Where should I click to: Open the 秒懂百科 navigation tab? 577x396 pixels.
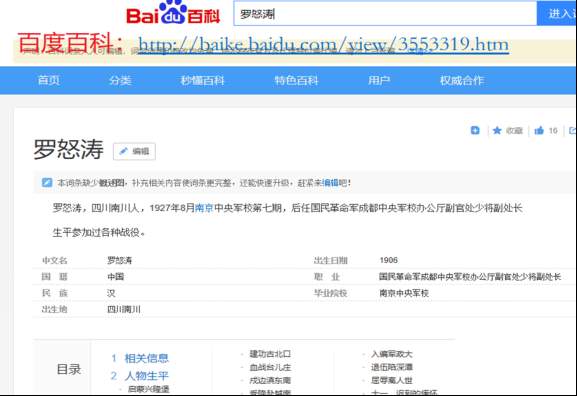point(202,80)
